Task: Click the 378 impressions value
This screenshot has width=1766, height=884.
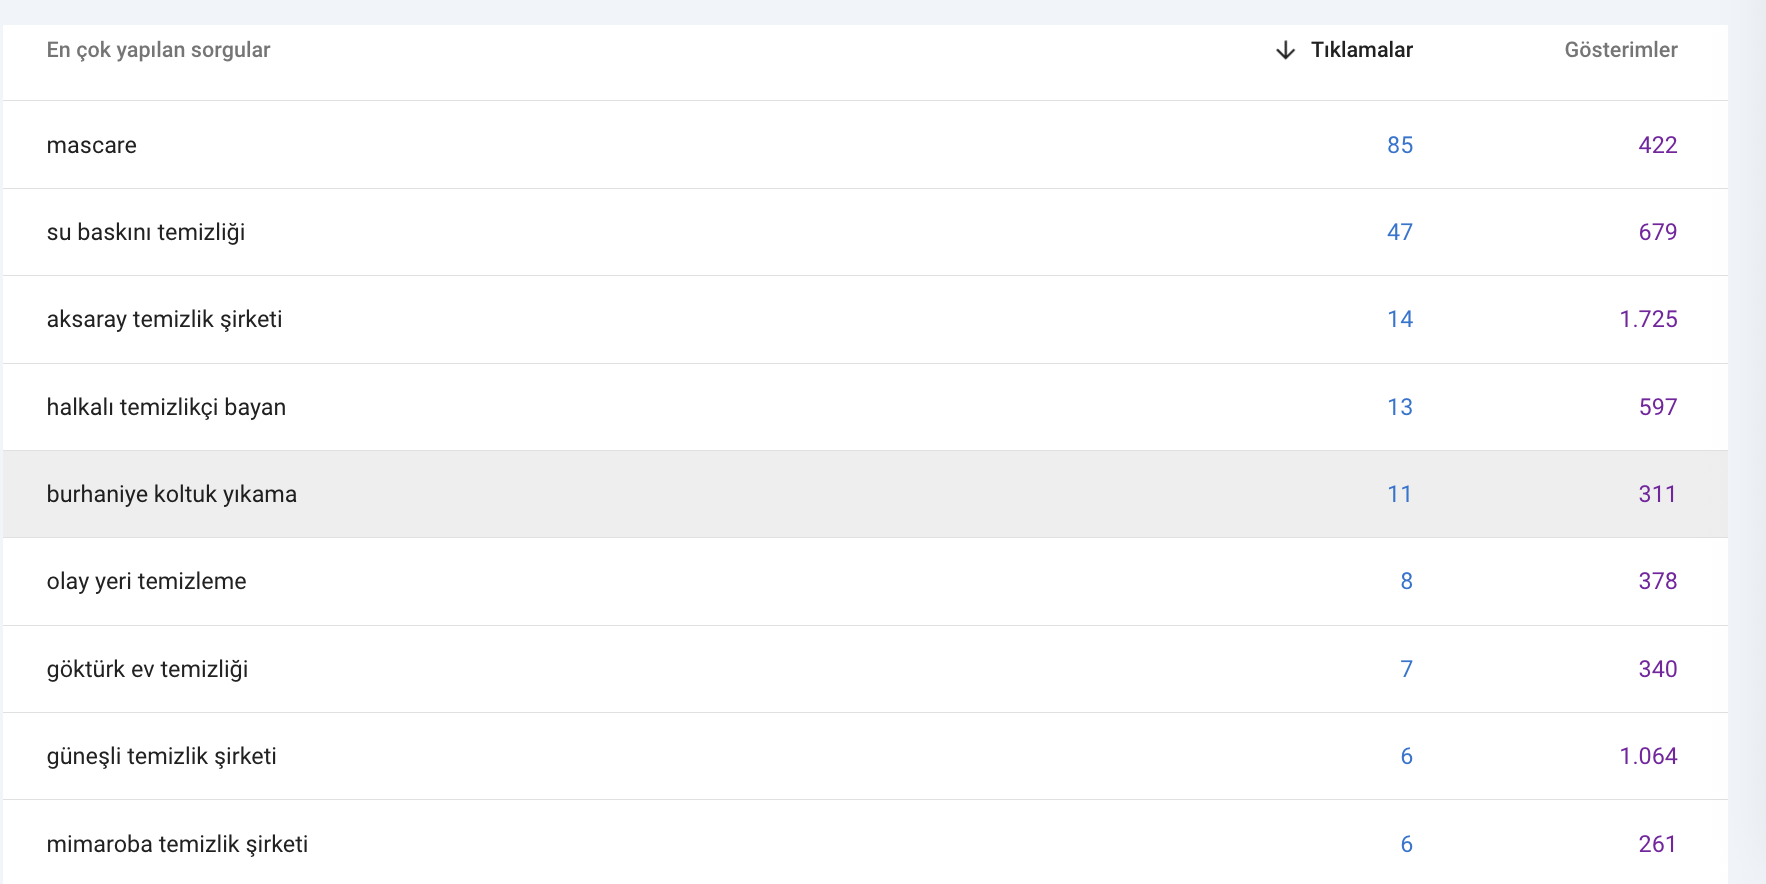Action: (1658, 581)
